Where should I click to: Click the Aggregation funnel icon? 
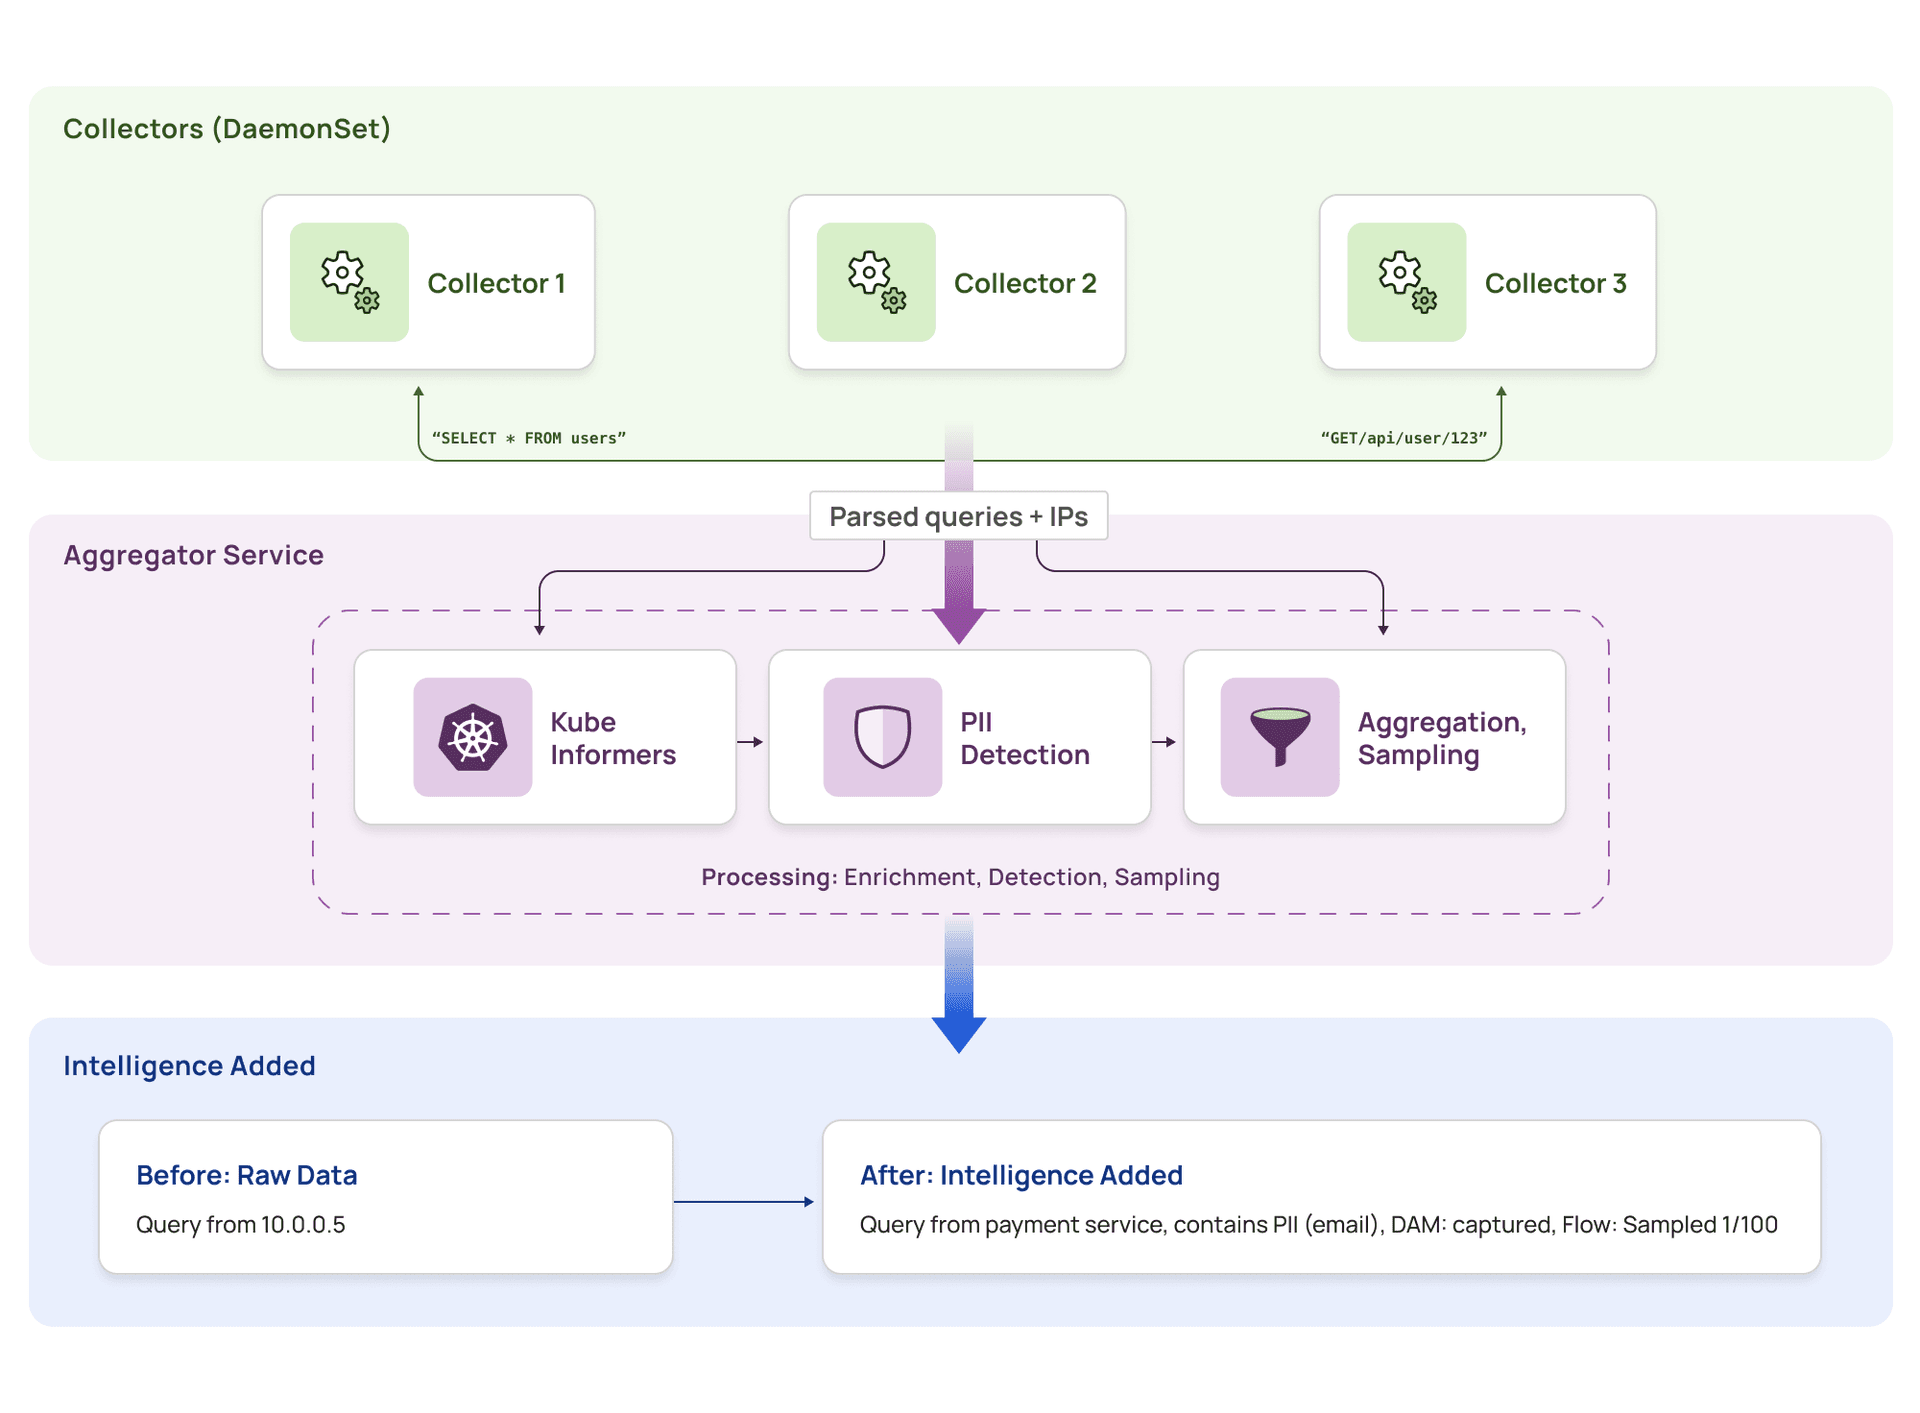click(x=1279, y=737)
